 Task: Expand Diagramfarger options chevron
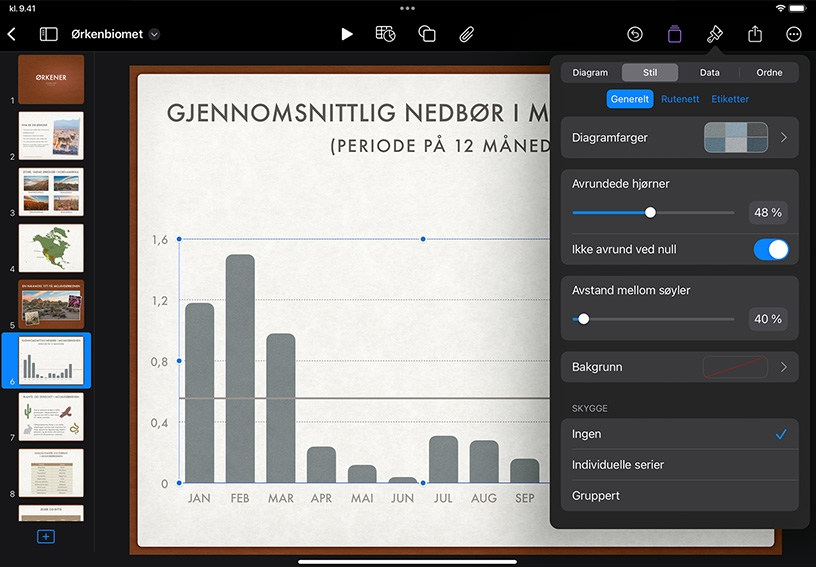[x=784, y=137]
